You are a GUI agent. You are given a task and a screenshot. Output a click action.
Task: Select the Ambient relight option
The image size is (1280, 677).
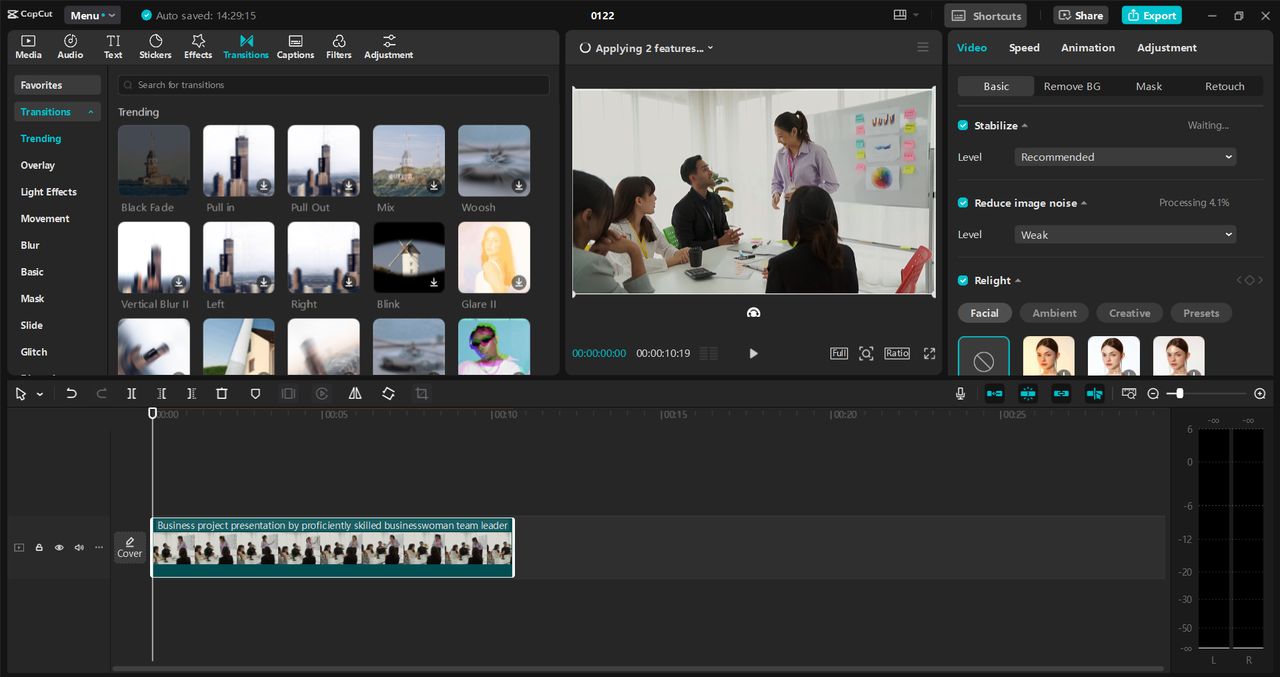click(x=1055, y=313)
